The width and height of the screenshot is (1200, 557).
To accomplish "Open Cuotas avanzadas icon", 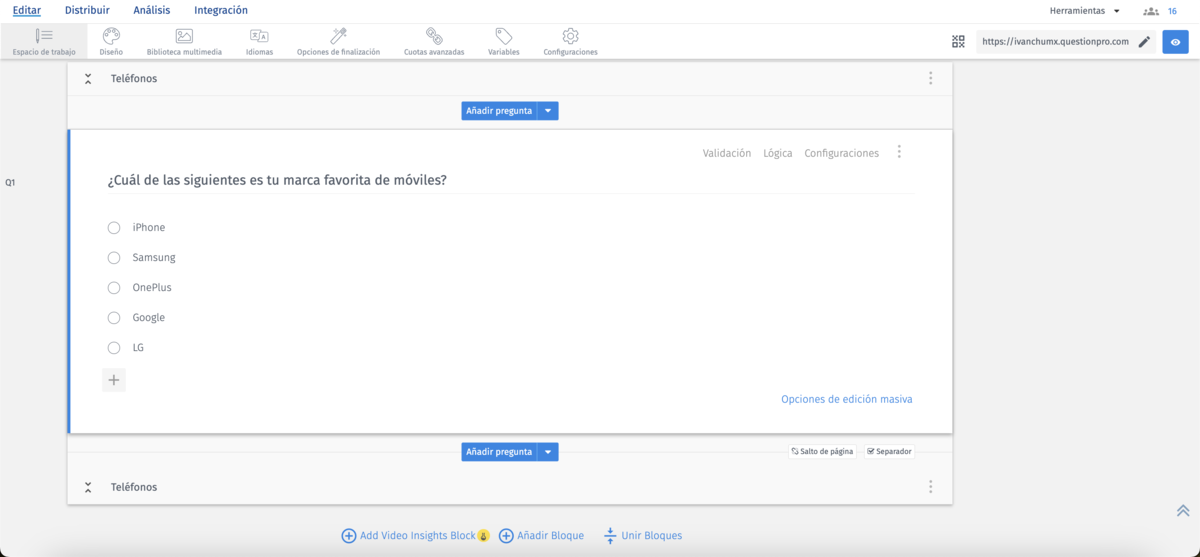I will 434,36.
